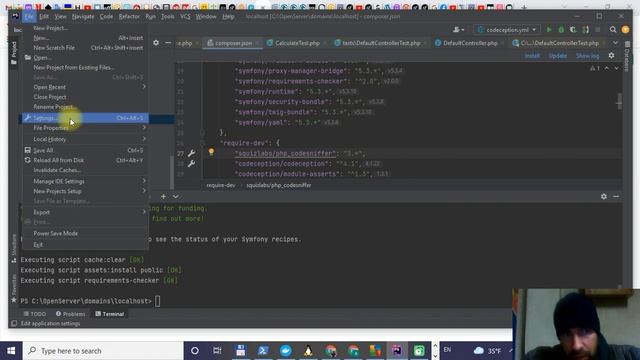Click the wrench gutter icon on line 28

click(191, 164)
